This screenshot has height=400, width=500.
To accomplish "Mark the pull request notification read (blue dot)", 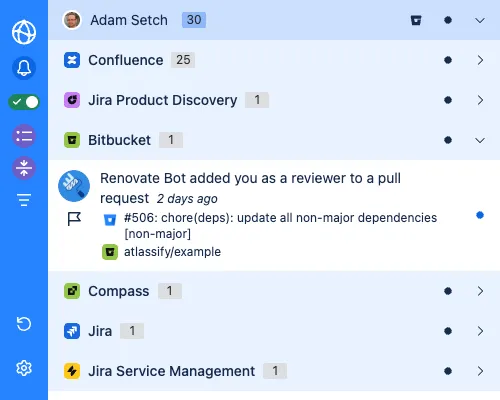I will click(x=480, y=215).
